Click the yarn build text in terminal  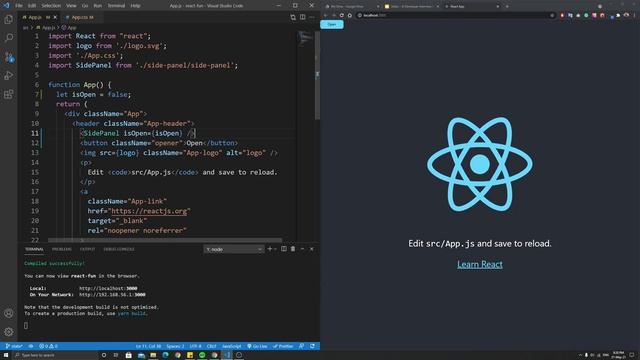(x=131, y=313)
